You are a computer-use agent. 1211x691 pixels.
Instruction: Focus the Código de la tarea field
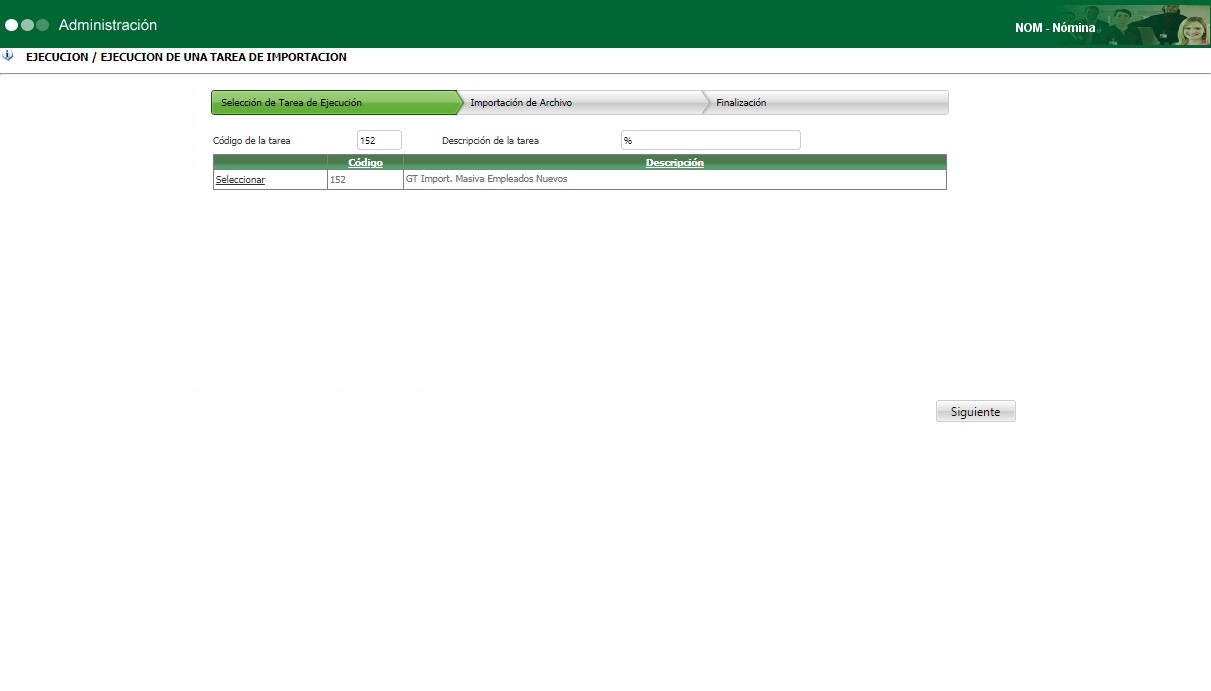pyautogui.click(x=379, y=141)
